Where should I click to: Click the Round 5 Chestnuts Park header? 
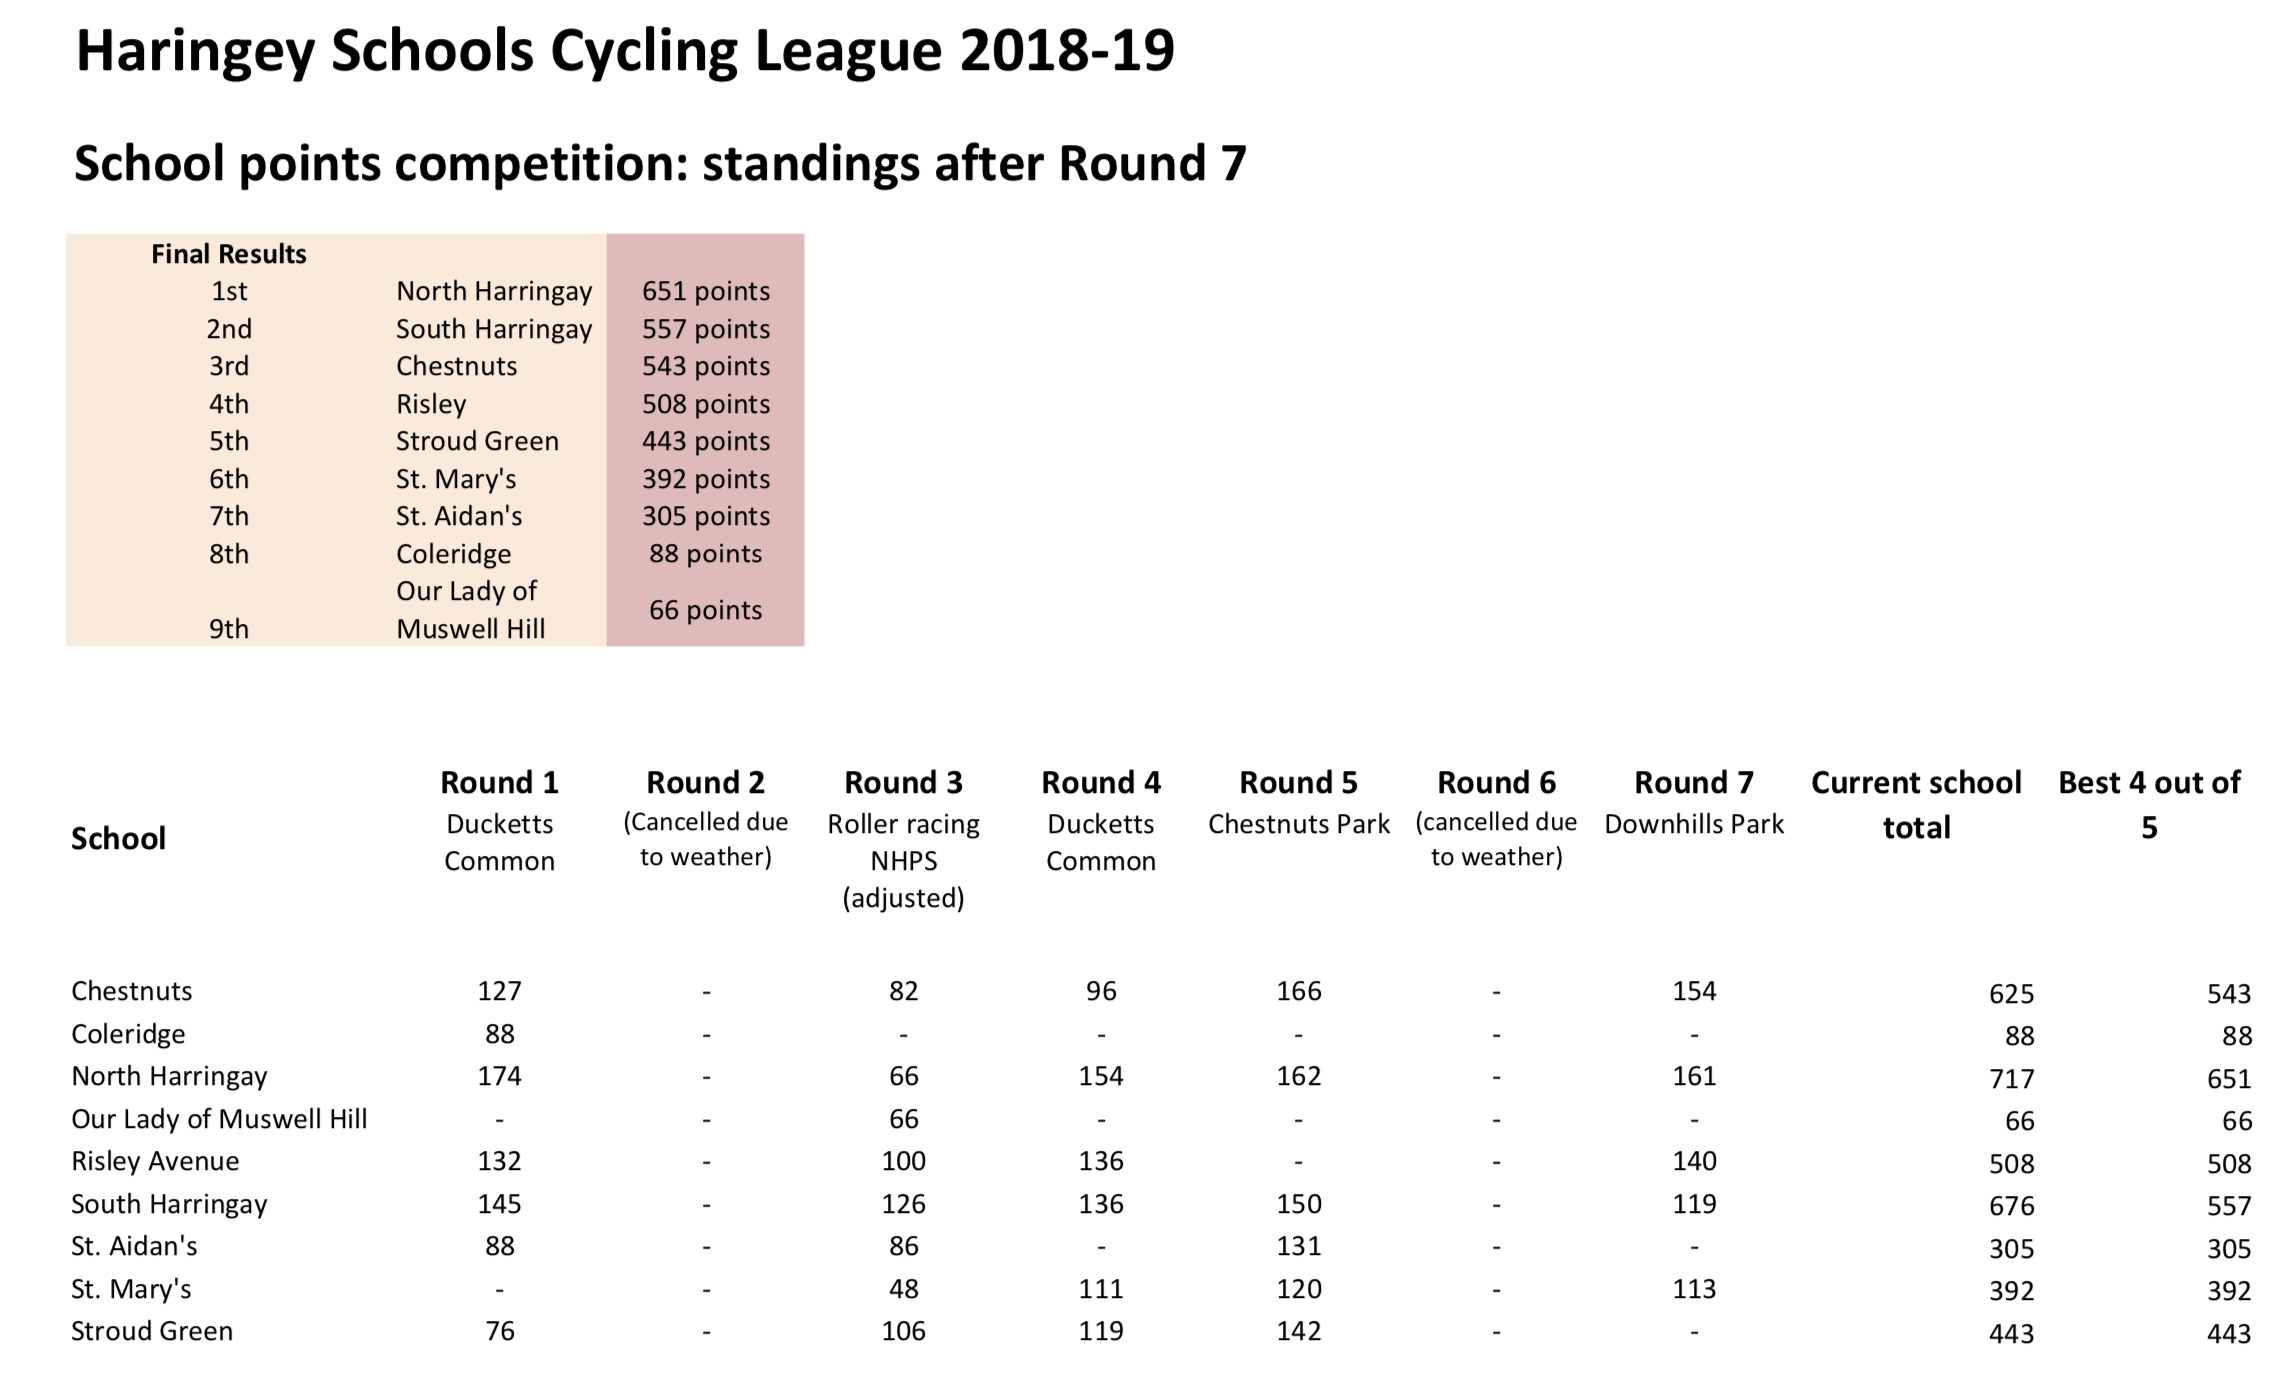pyautogui.click(x=1298, y=802)
